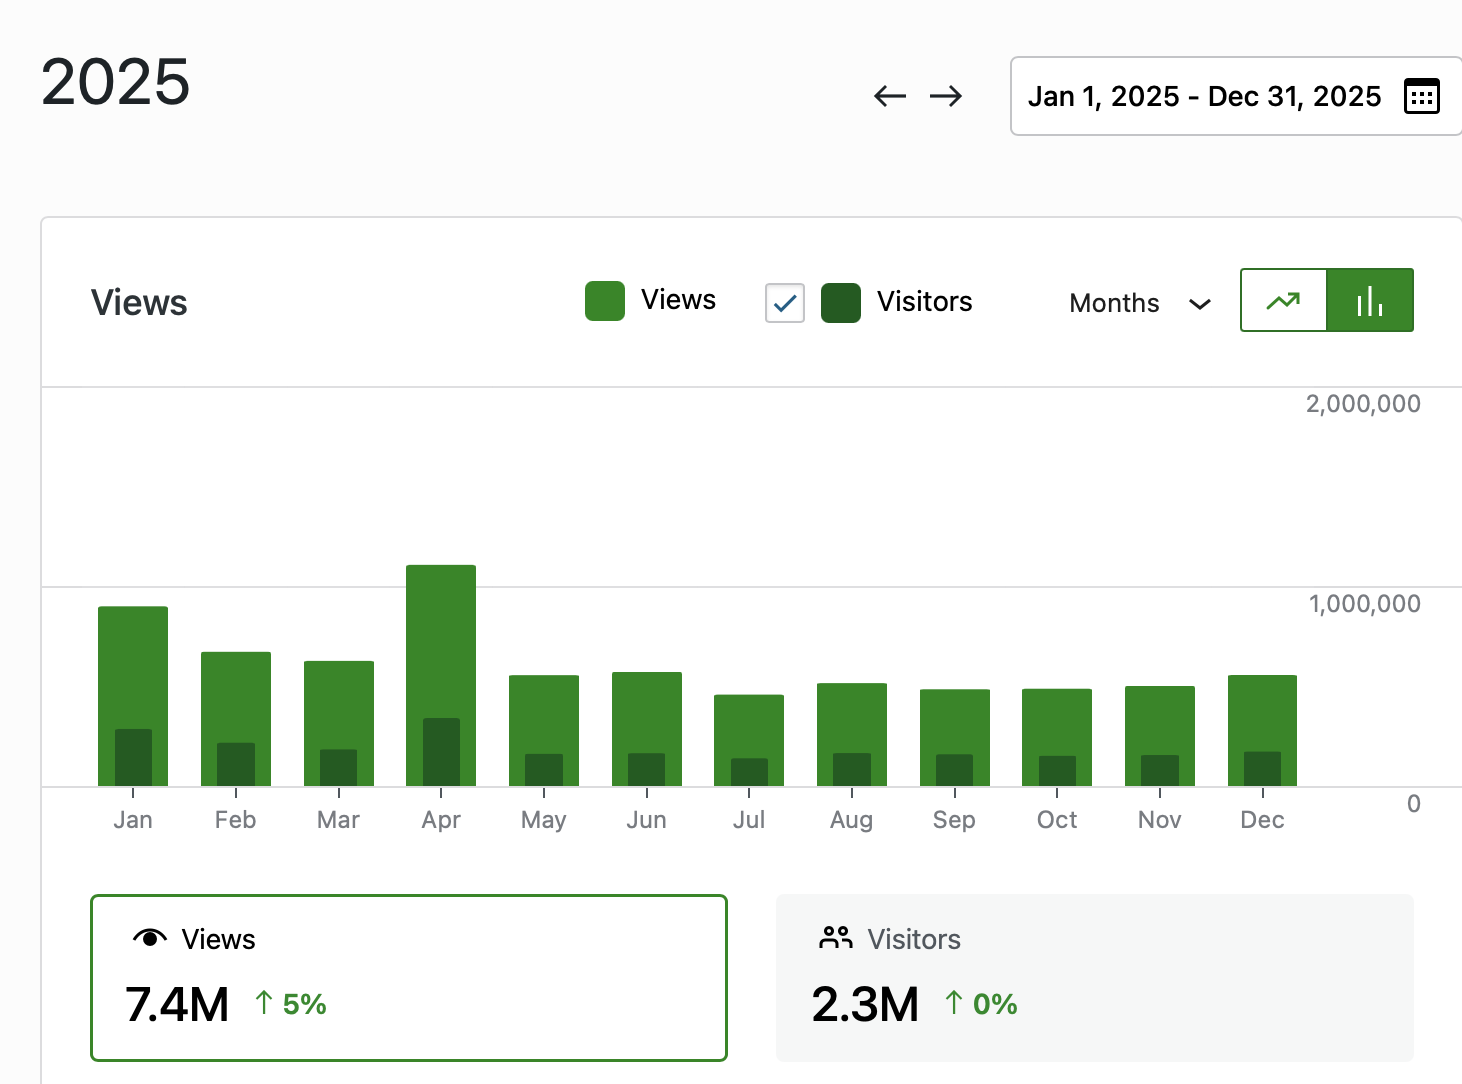Click the April views bar
The width and height of the screenshot is (1462, 1084).
(x=441, y=640)
